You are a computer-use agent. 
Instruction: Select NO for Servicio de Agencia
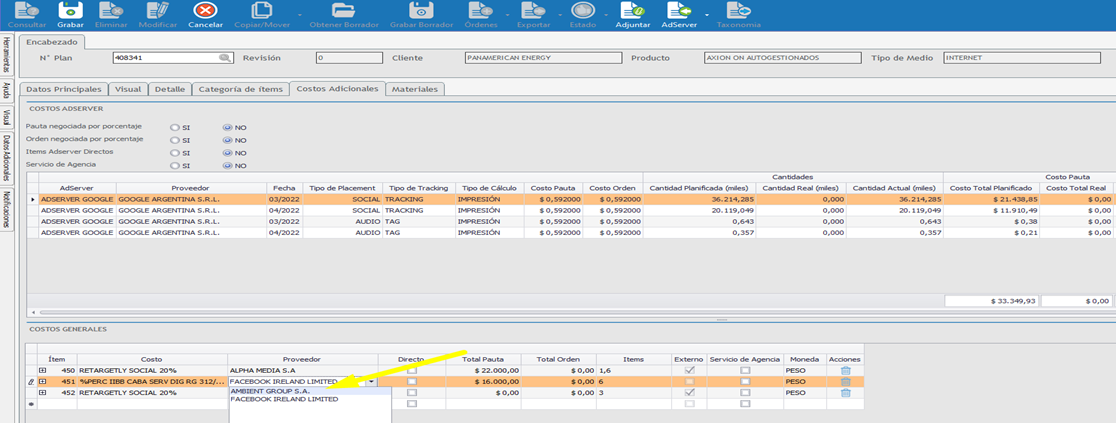click(x=227, y=166)
